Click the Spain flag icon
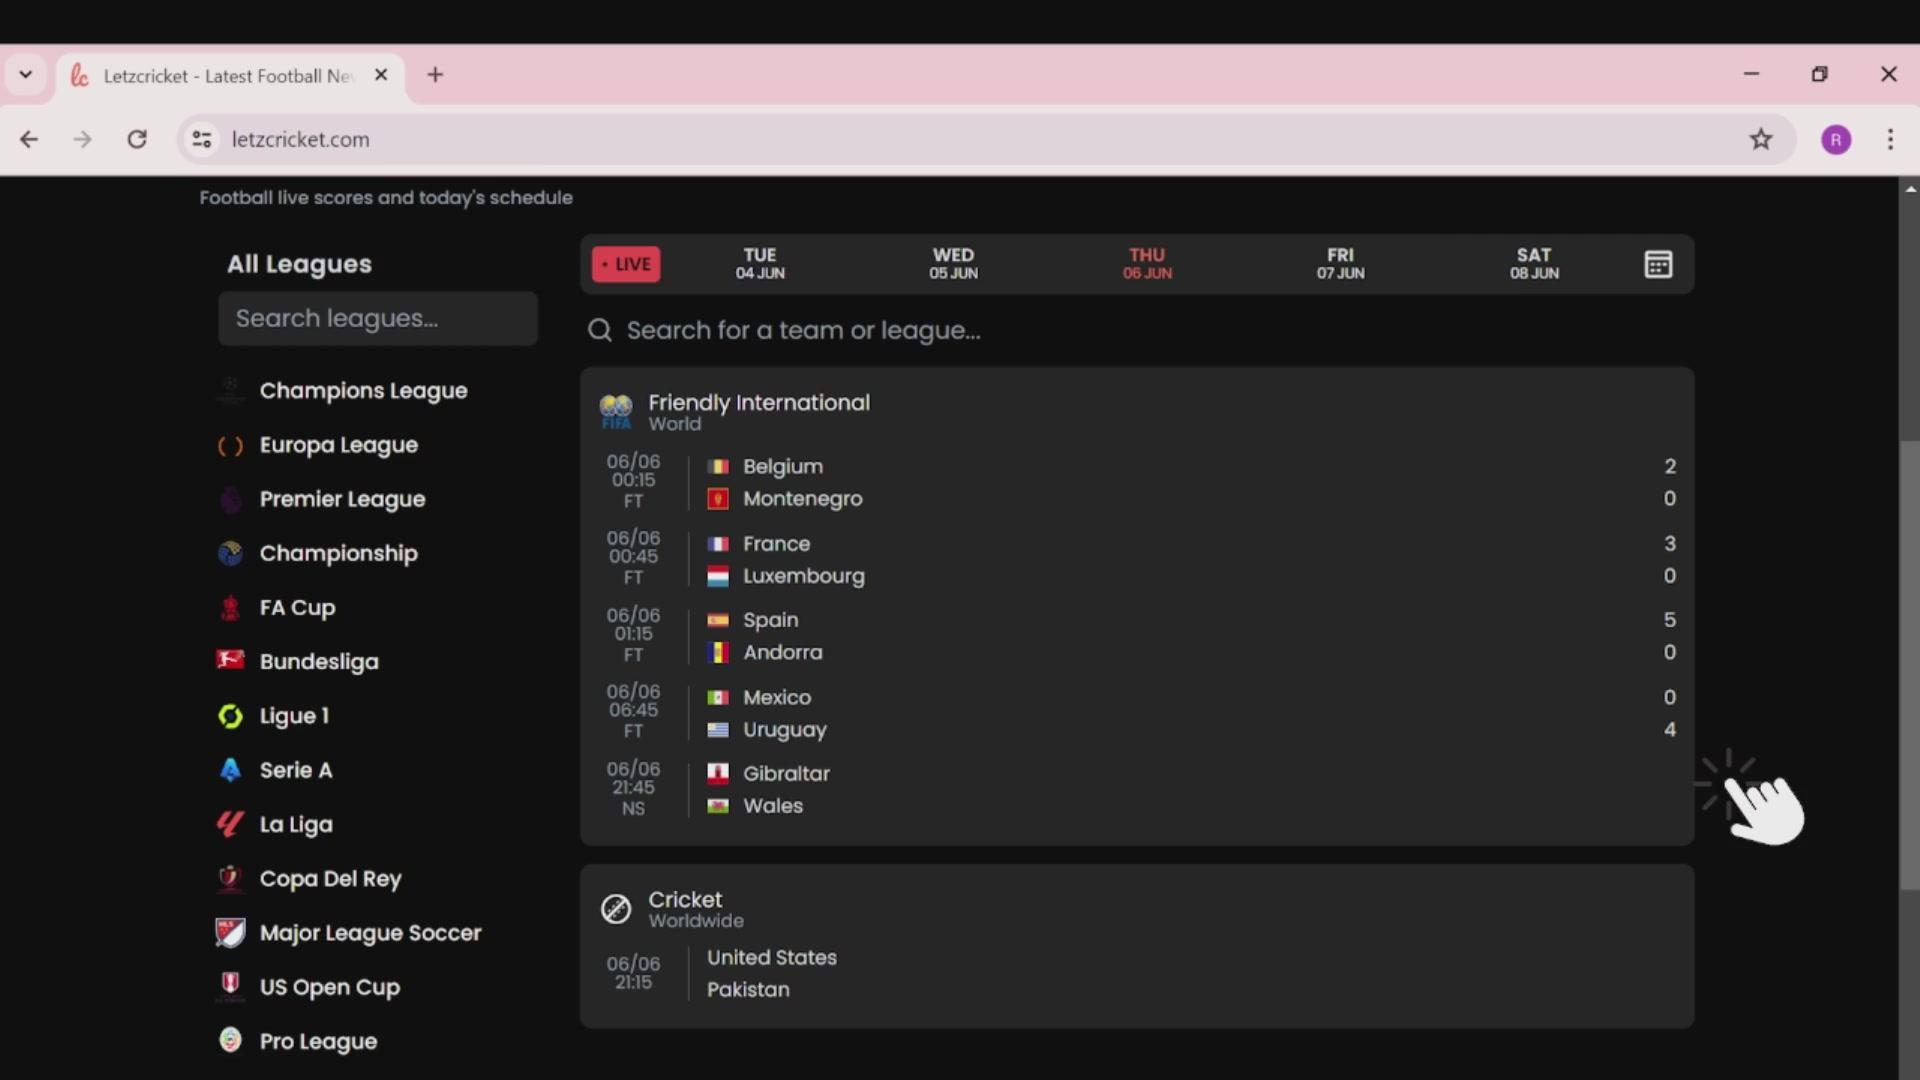Image resolution: width=1920 pixels, height=1080 pixels. (x=718, y=620)
